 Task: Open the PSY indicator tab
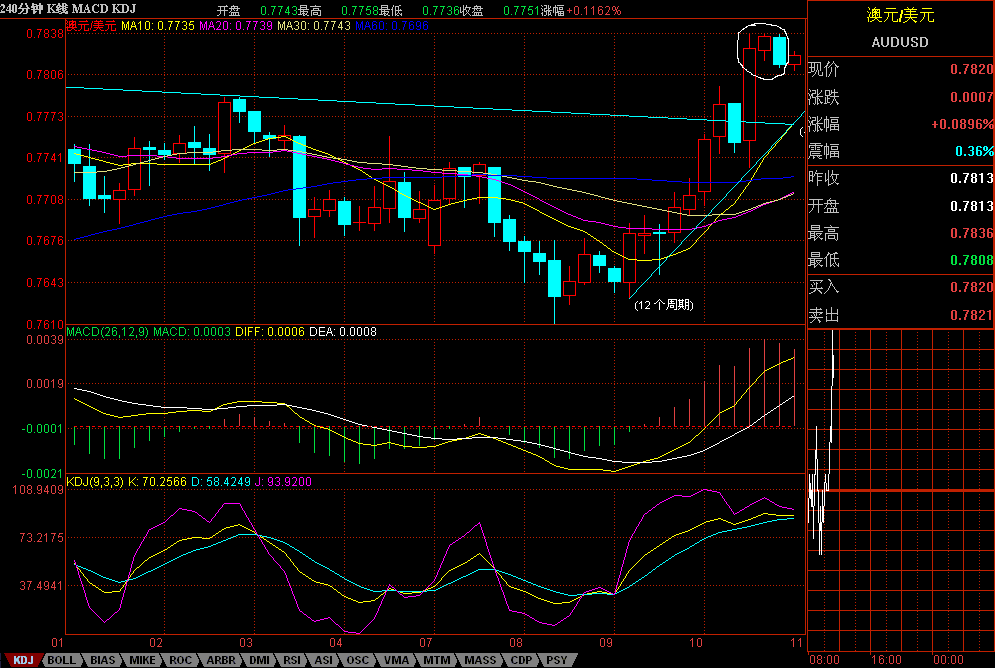[555, 660]
